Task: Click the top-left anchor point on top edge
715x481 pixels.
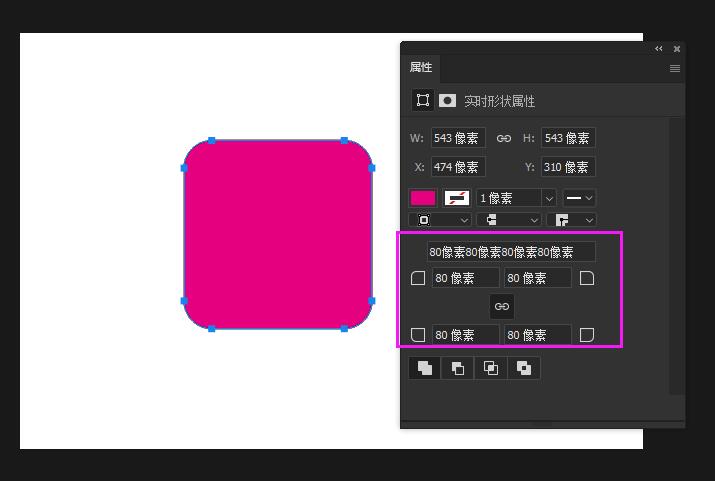Action: coord(212,140)
